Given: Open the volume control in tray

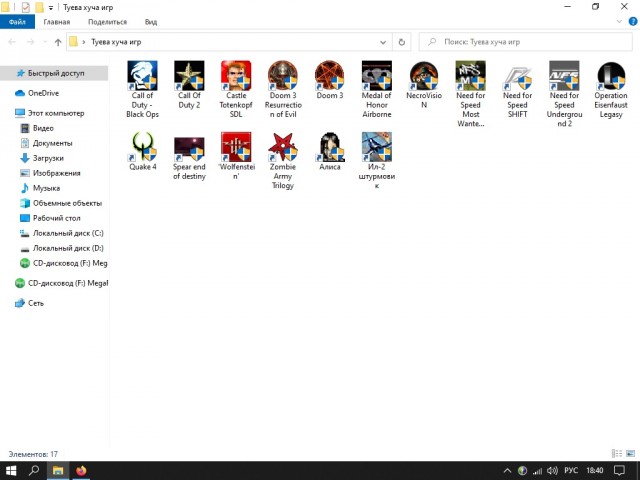Looking at the screenshot, I should (552, 471).
